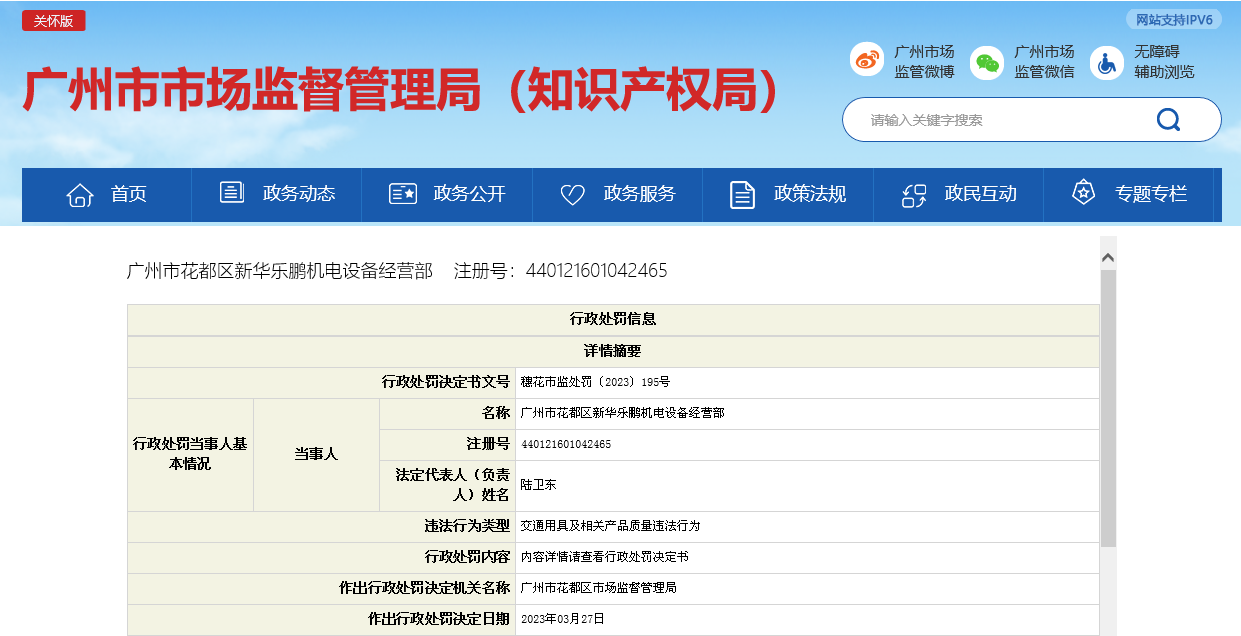Viewport: 1241px width, 636px height.
Task: Click the 行政处罚决定书文号 label
Action: click(446, 382)
